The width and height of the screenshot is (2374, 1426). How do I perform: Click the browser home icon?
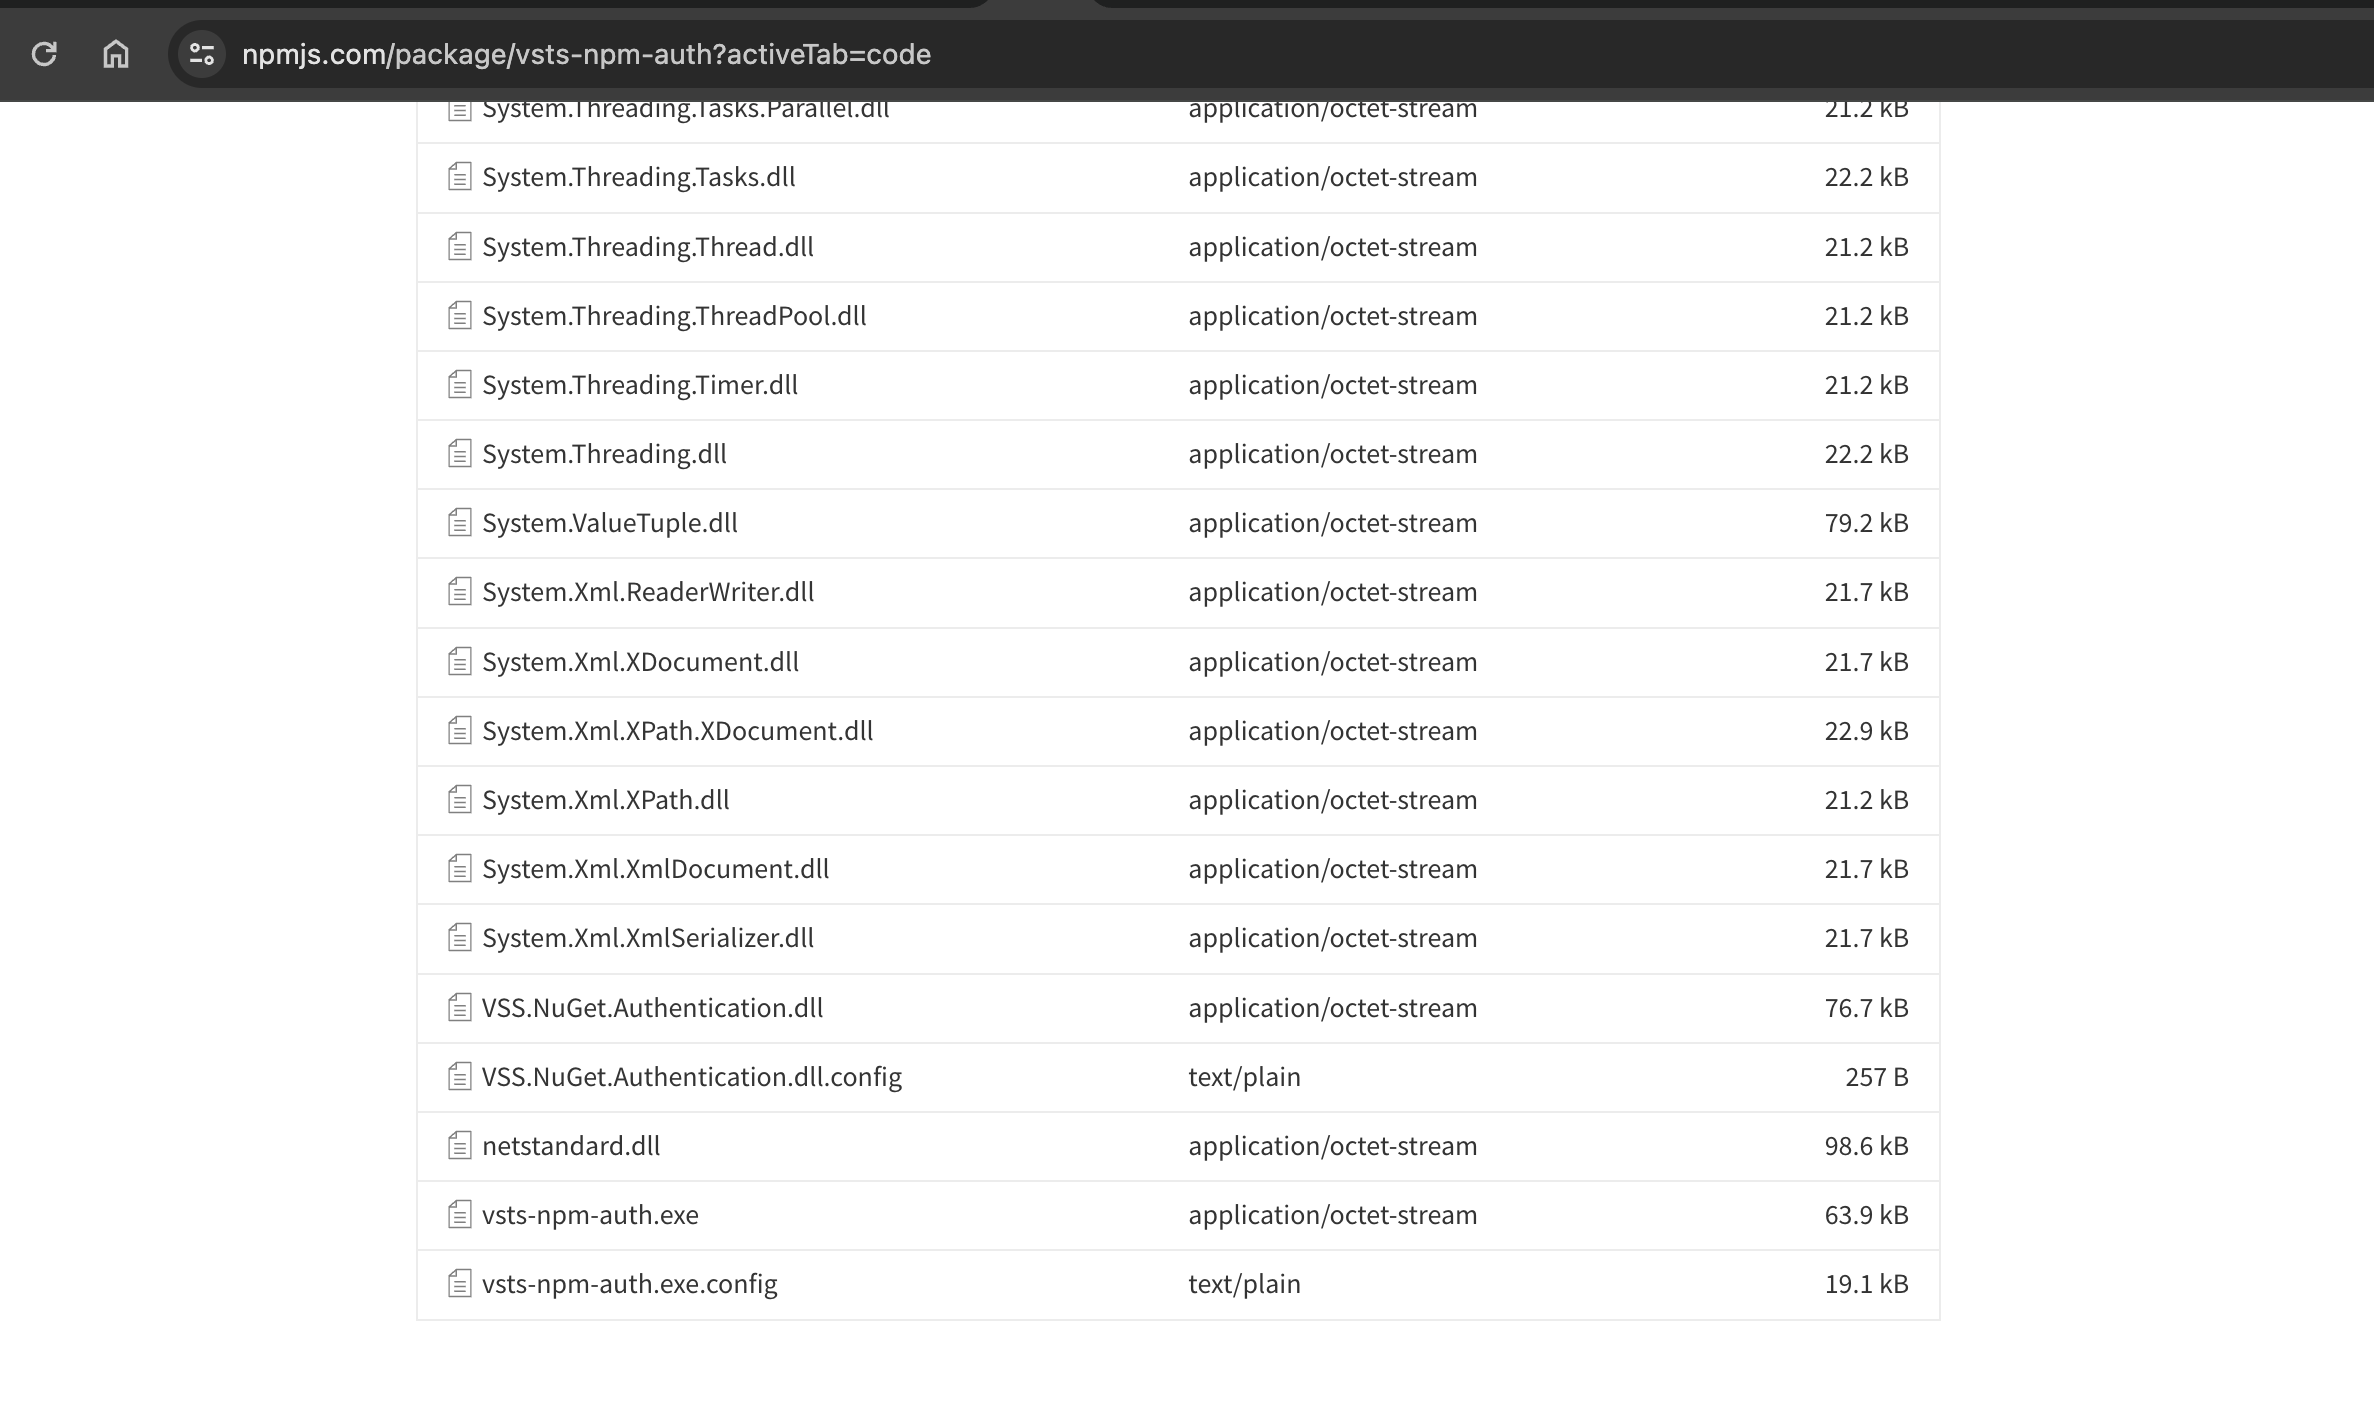pos(115,55)
